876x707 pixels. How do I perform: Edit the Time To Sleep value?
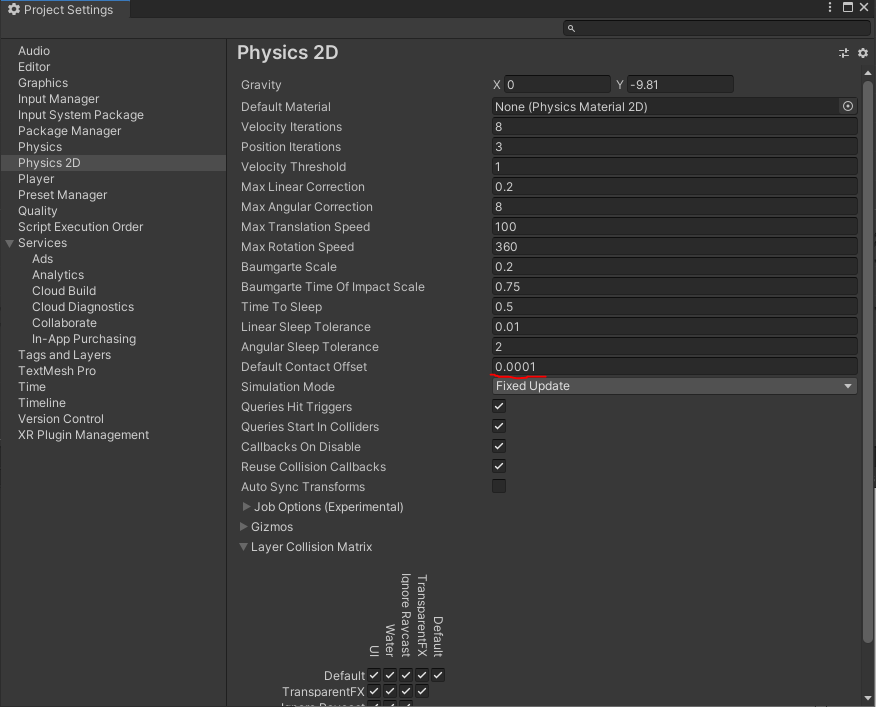point(674,307)
